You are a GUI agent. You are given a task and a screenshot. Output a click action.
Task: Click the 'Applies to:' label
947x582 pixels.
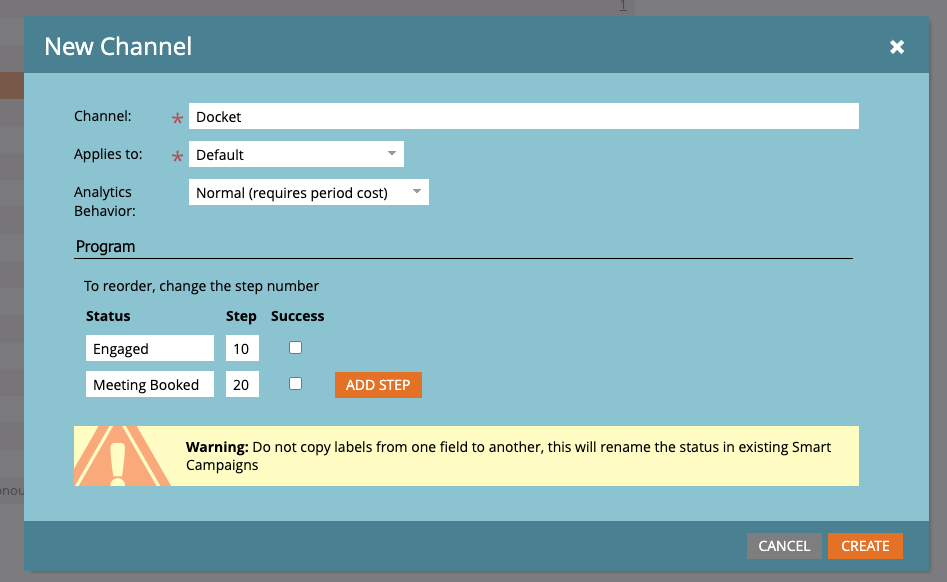(x=108, y=154)
